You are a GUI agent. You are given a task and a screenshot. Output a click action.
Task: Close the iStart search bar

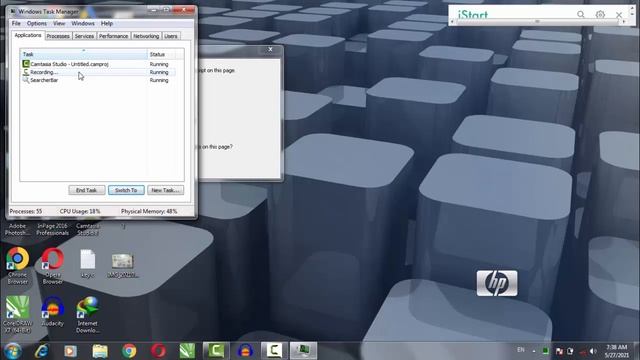pos(619,15)
